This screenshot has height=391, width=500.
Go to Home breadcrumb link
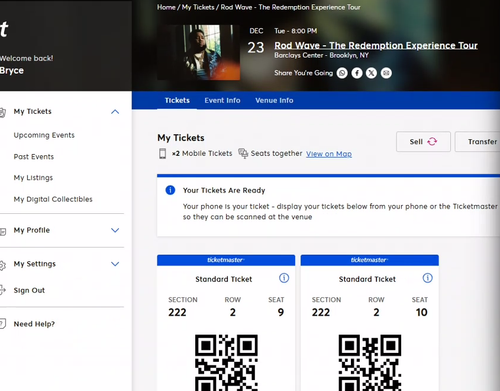(166, 7)
